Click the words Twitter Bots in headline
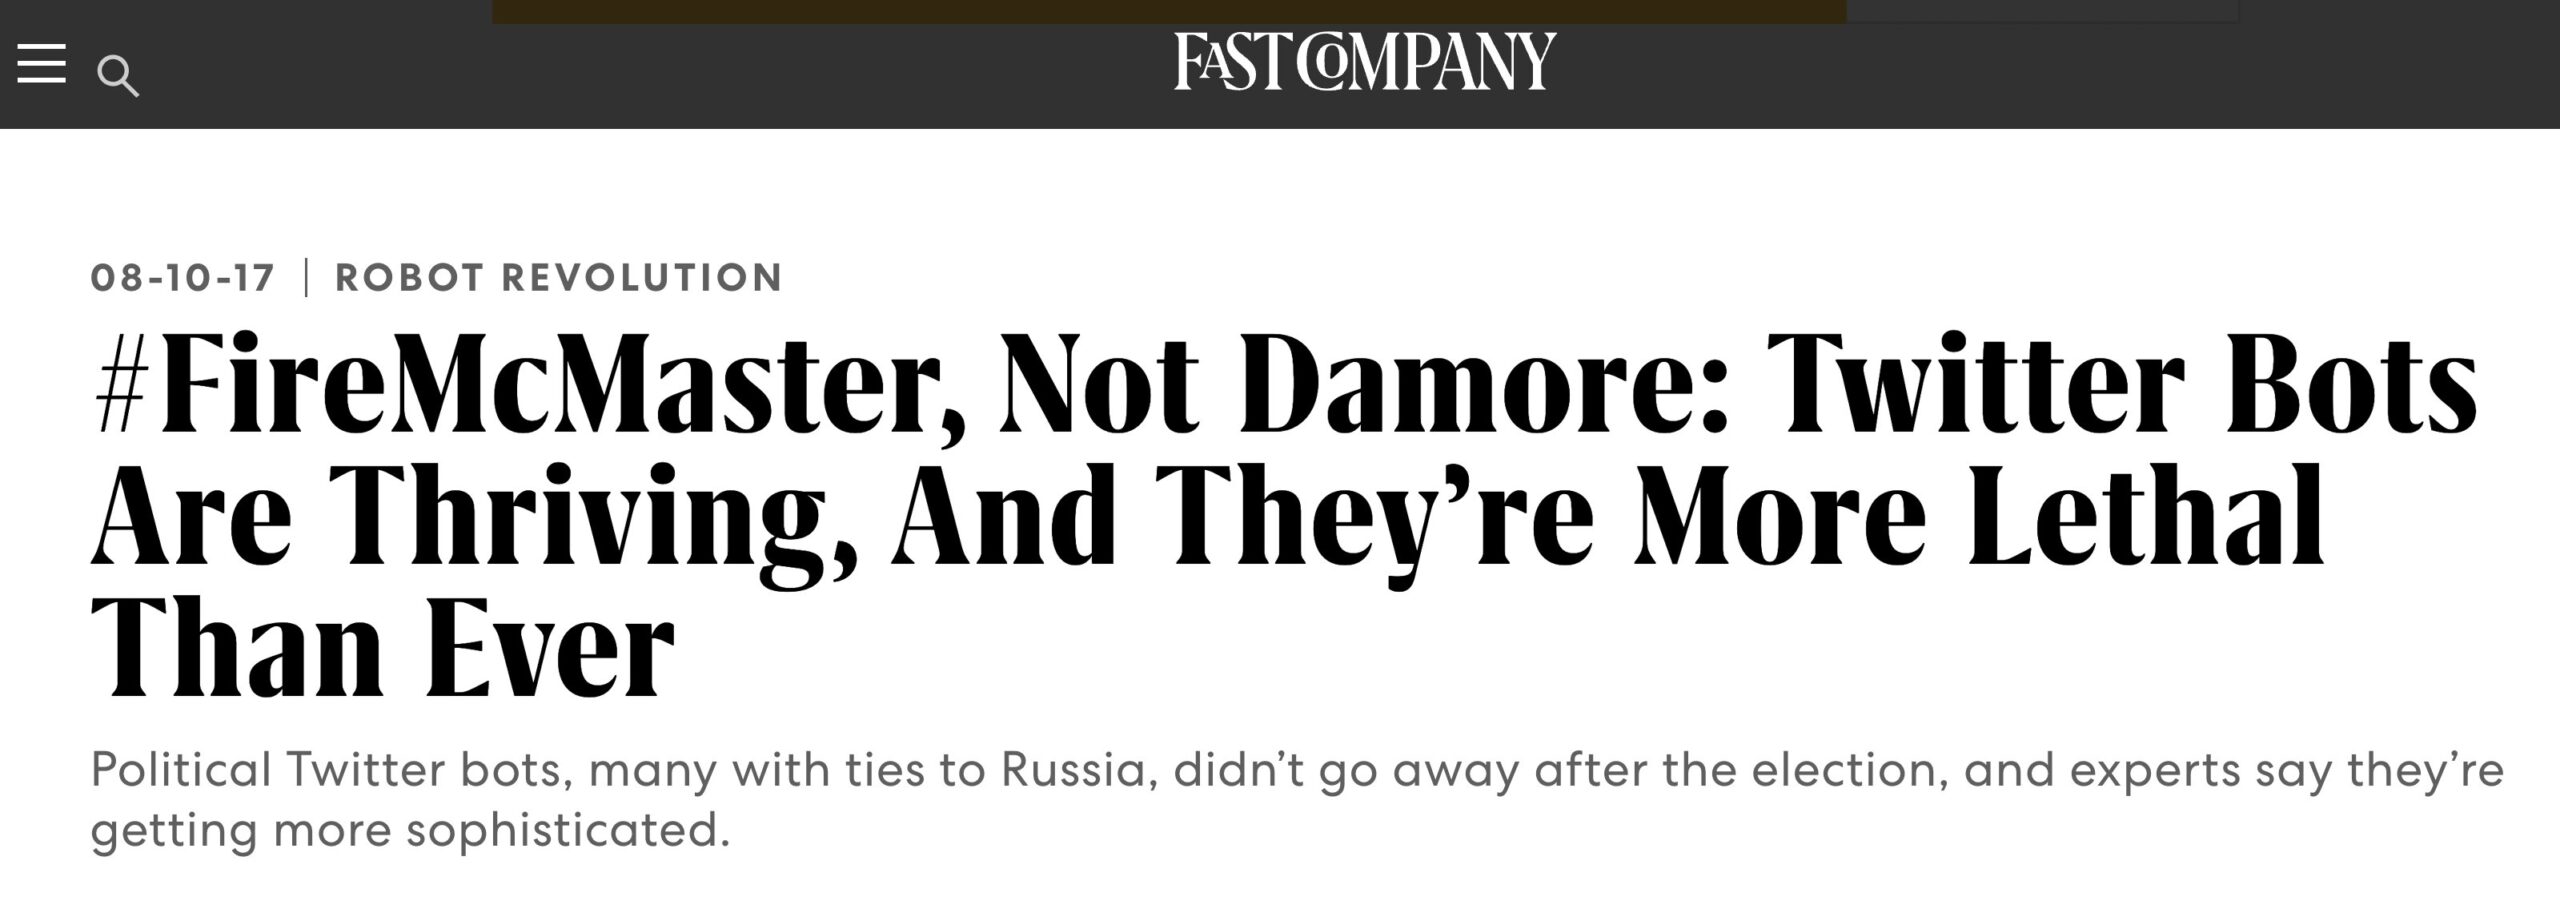 click(2120, 386)
